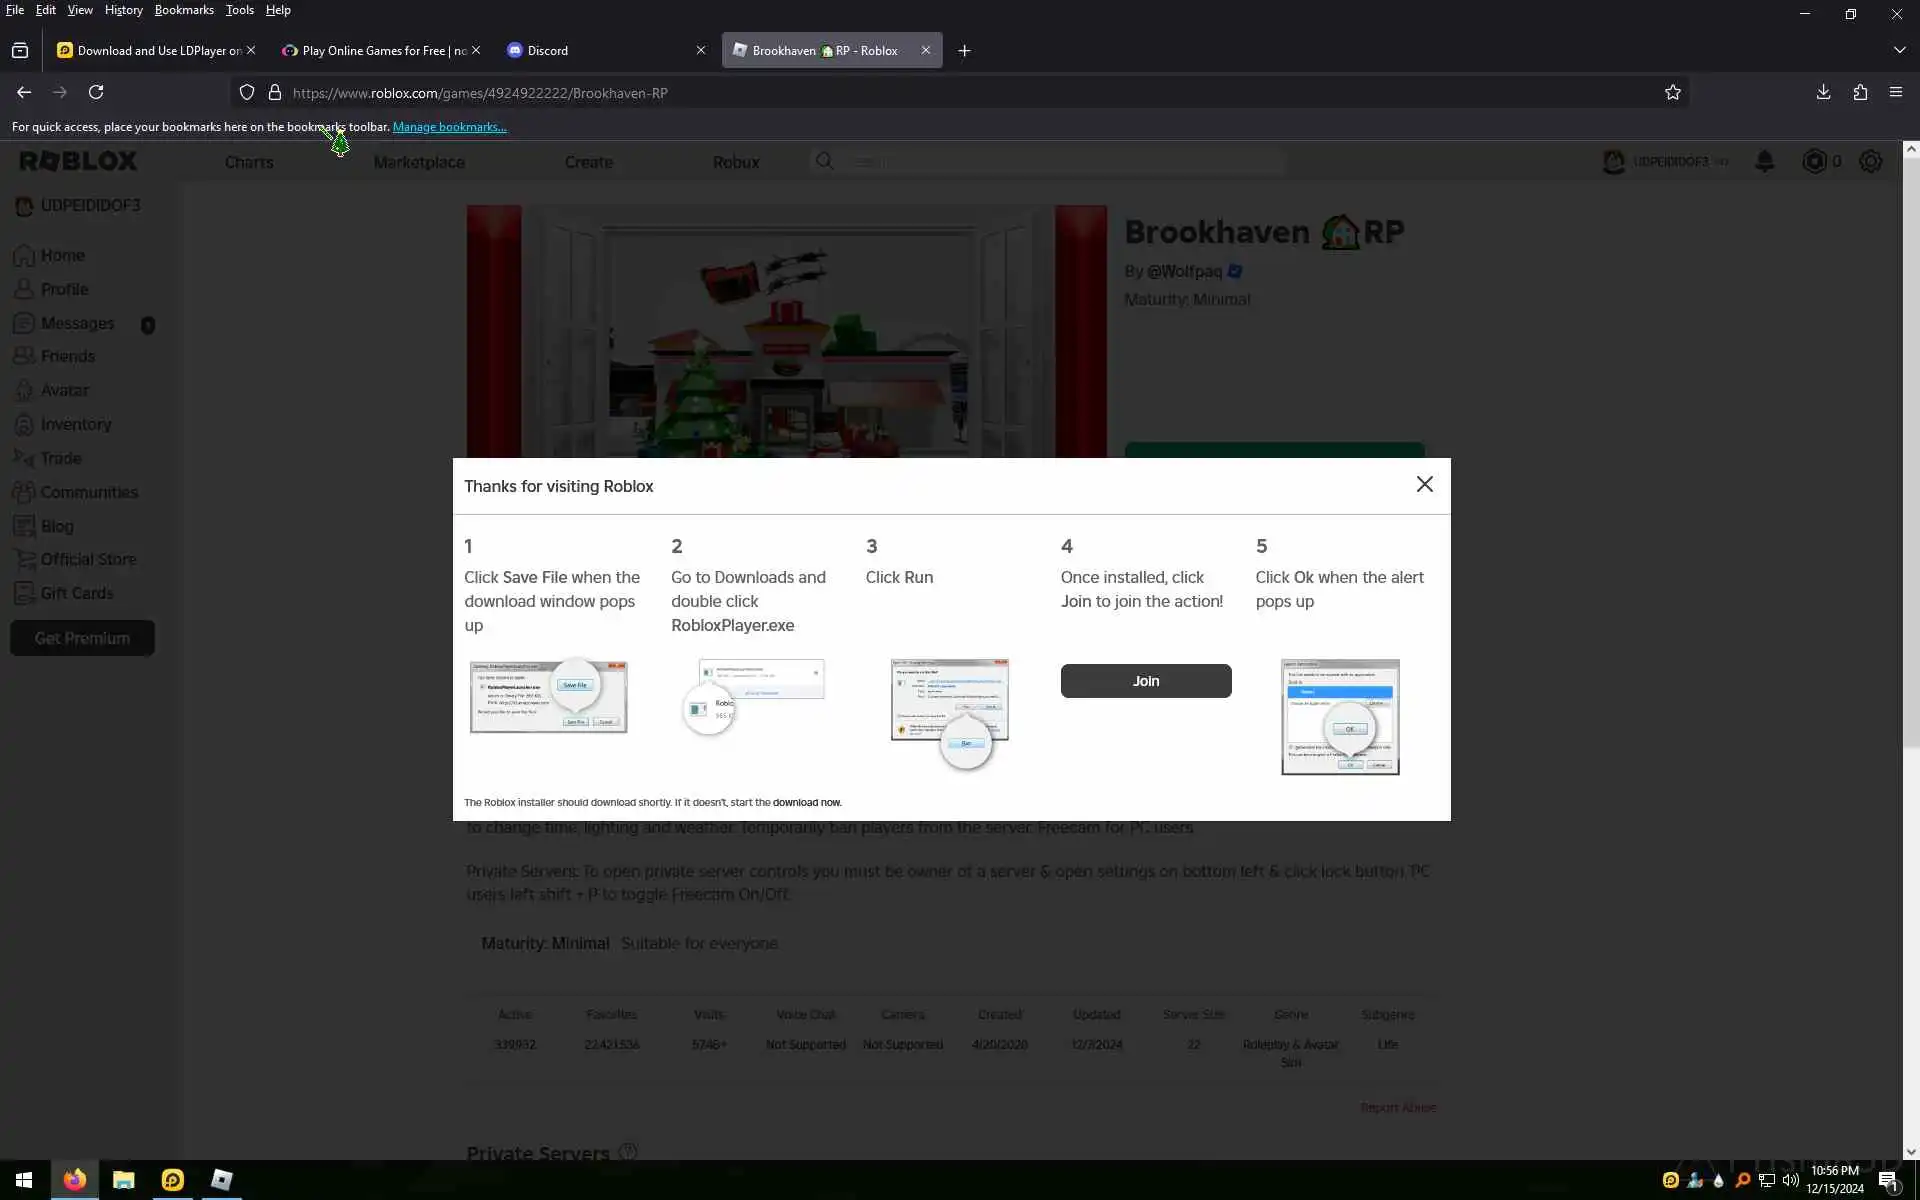Open the Firefox hamburger application menu
Screen dimensions: 1920x1200
(1896, 92)
